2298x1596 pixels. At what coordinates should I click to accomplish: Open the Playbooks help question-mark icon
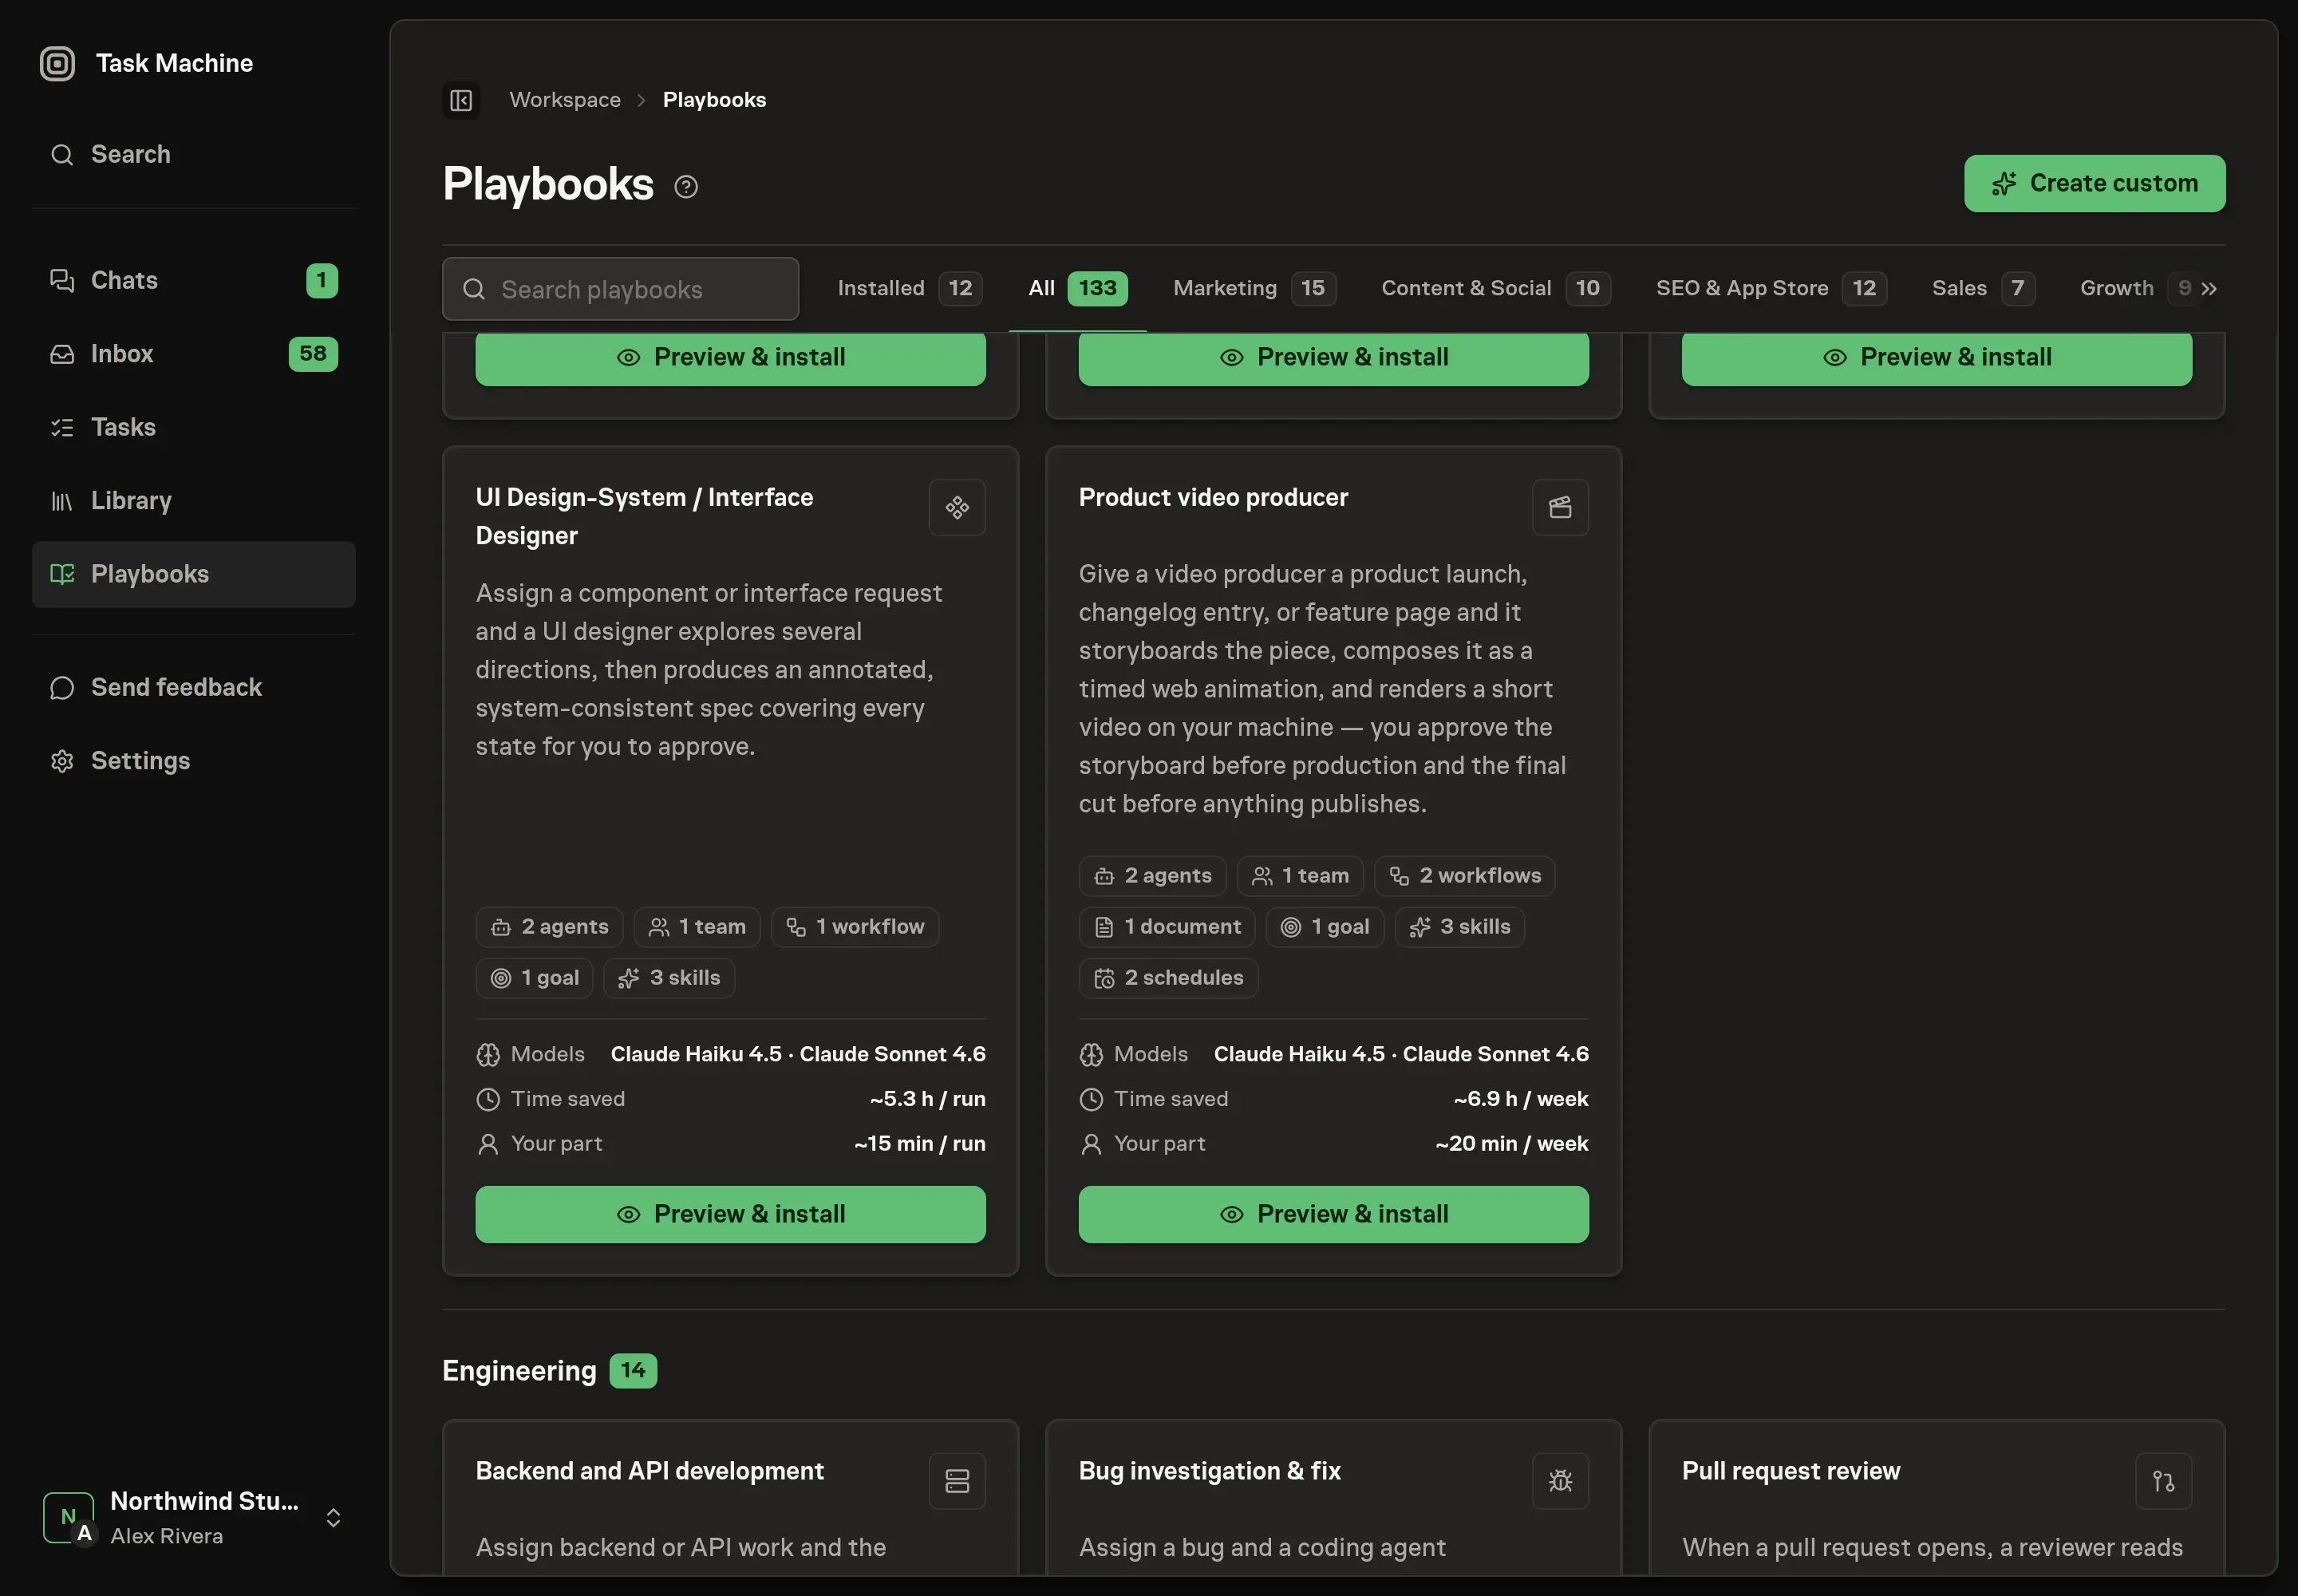click(x=686, y=186)
